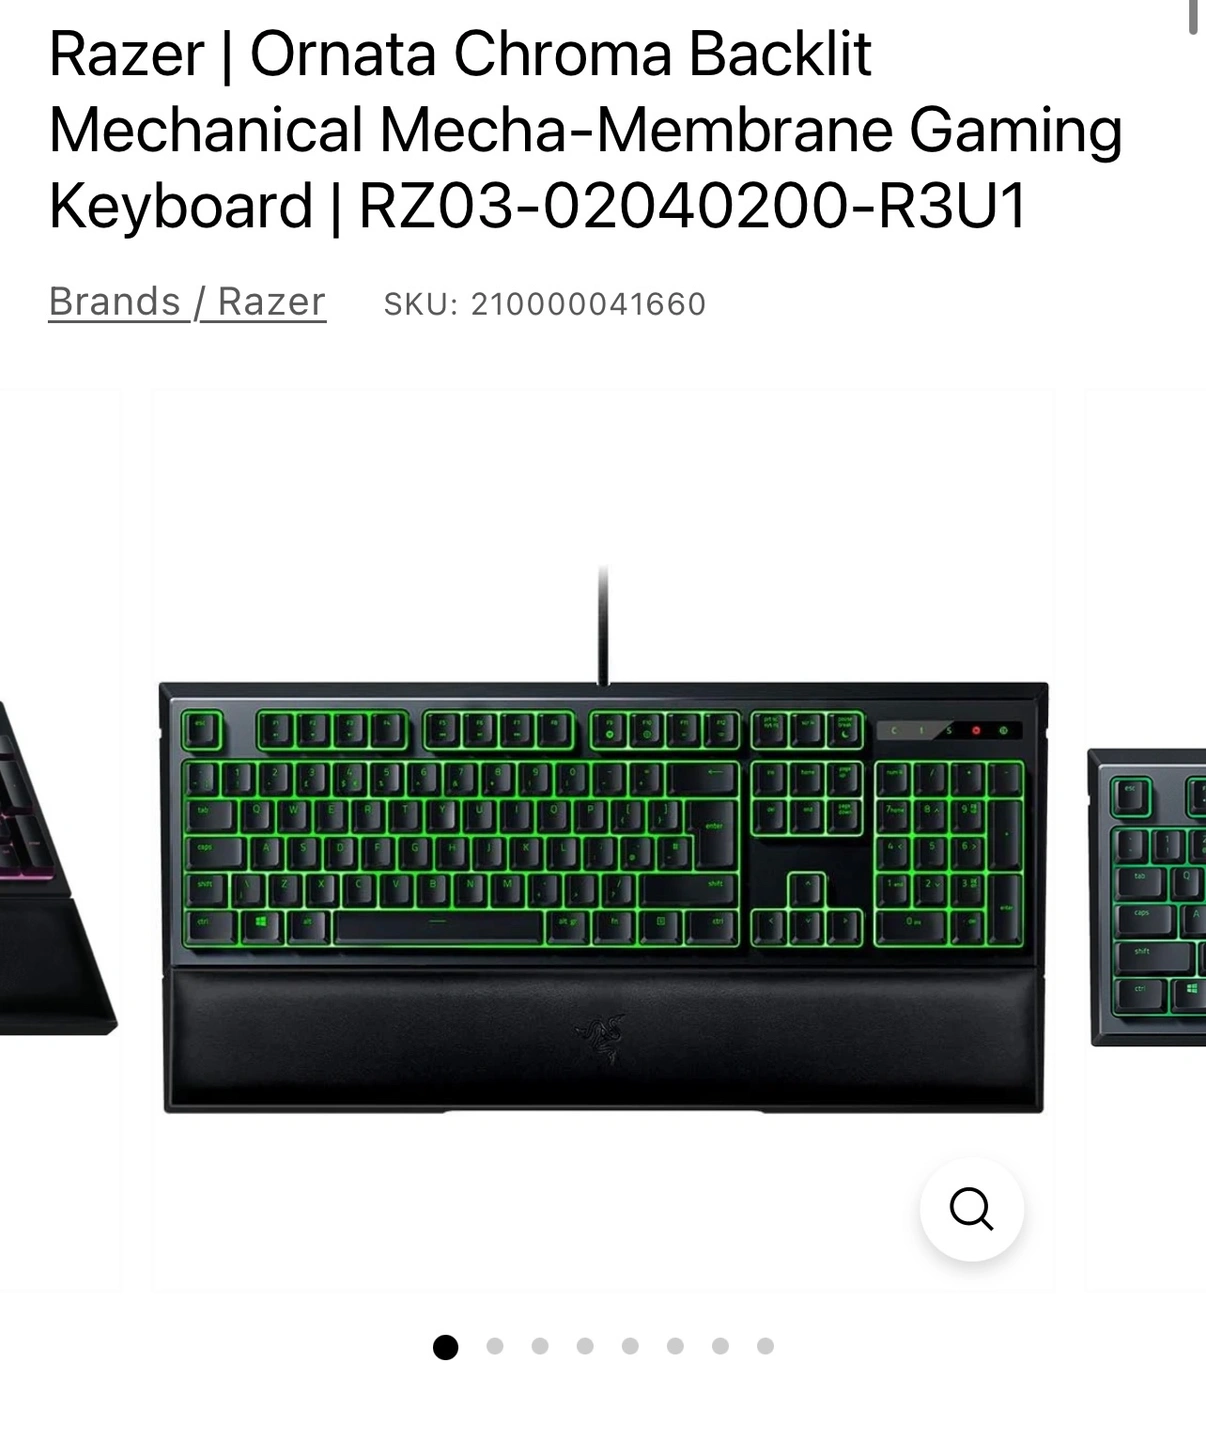Click the Razer Ornata product title
Viewport: 1206px width, 1440px height.
pyautogui.click(x=586, y=130)
